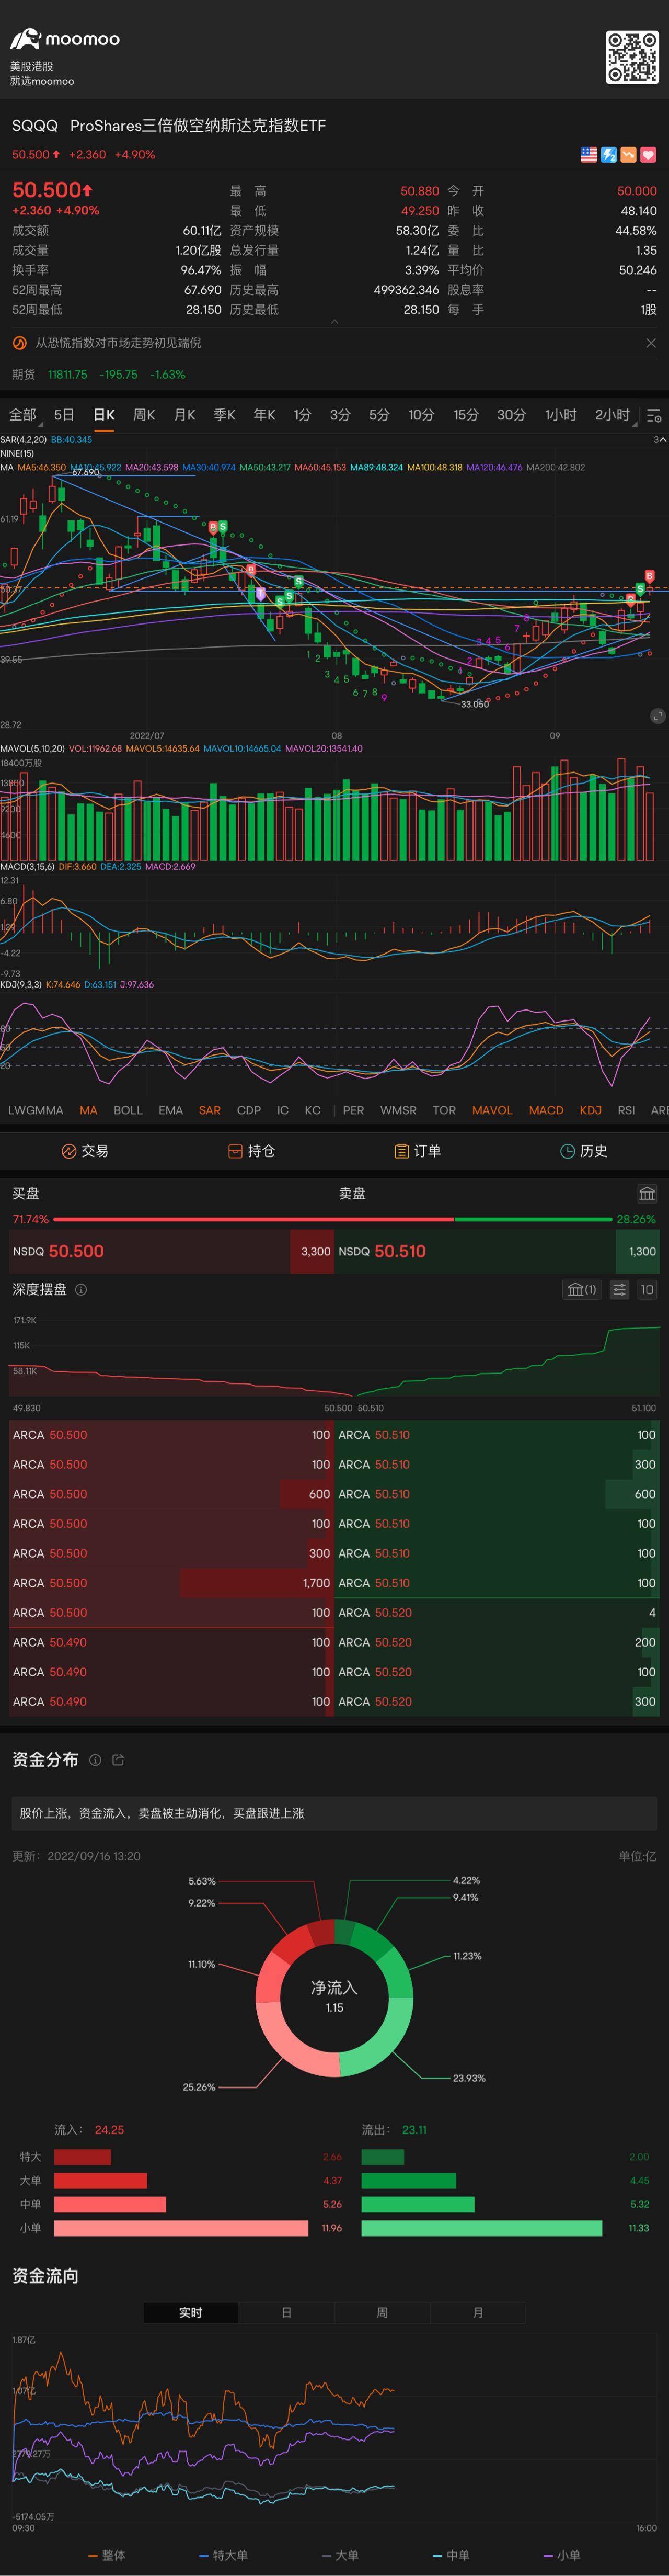Dismiss the fear index news banner
The height and width of the screenshot is (2576, 669).
click(x=651, y=343)
